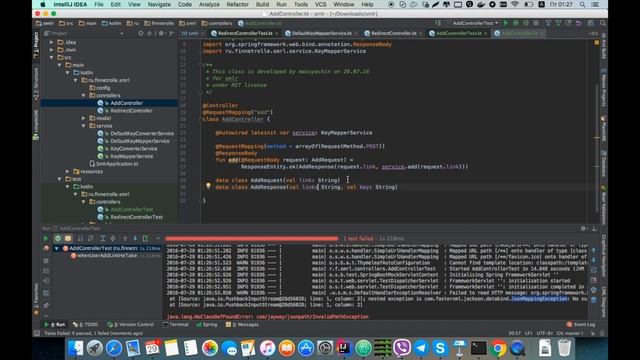Select KeyMapperService in project tree
This screenshot has height=360, width=640.
click(x=131, y=156)
